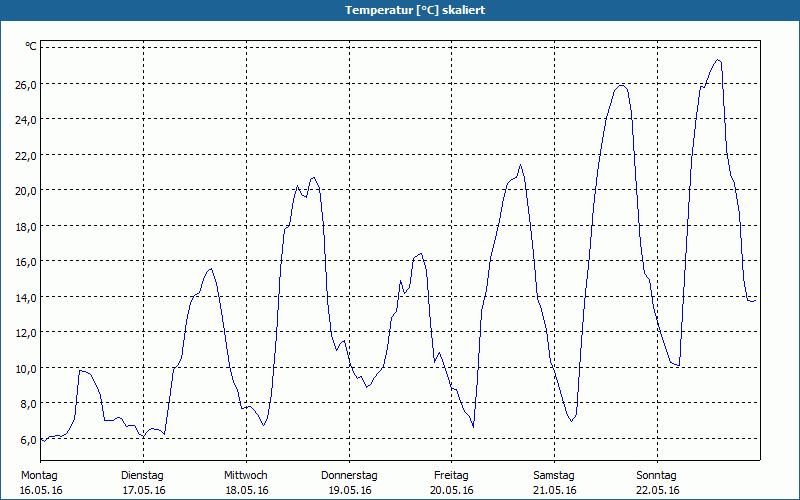Click the 8,0 y-axis value

click(x=29, y=404)
